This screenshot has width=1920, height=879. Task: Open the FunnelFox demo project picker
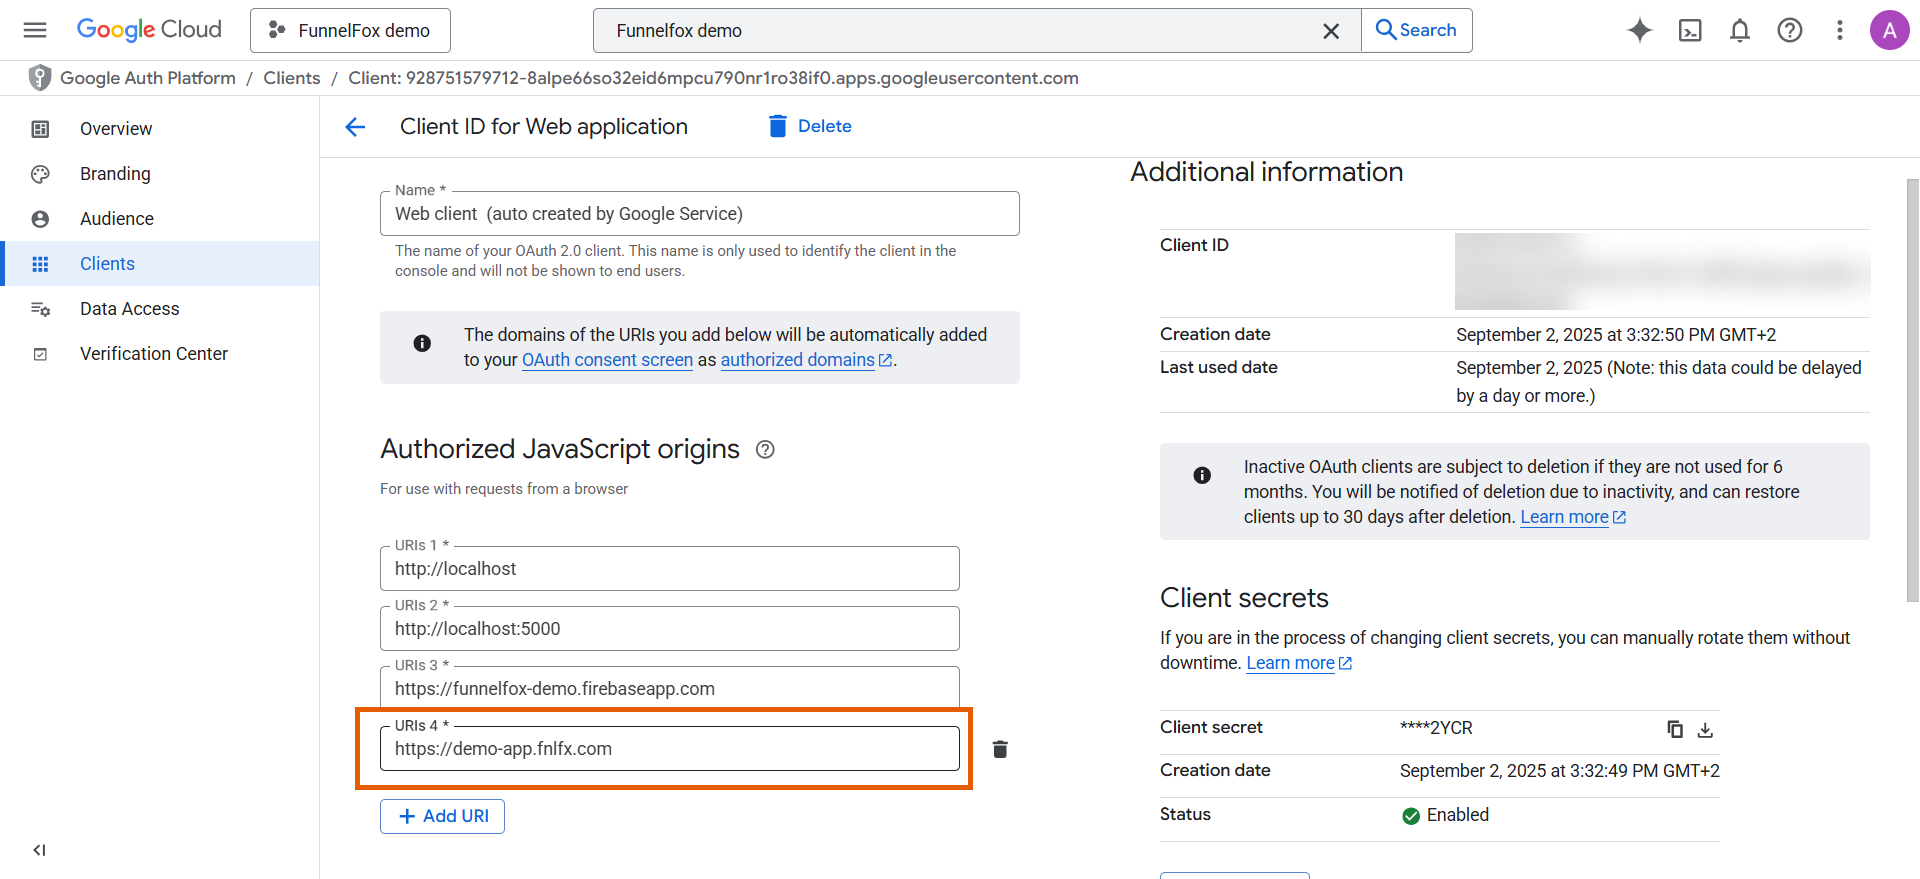click(x=350, y=30)
